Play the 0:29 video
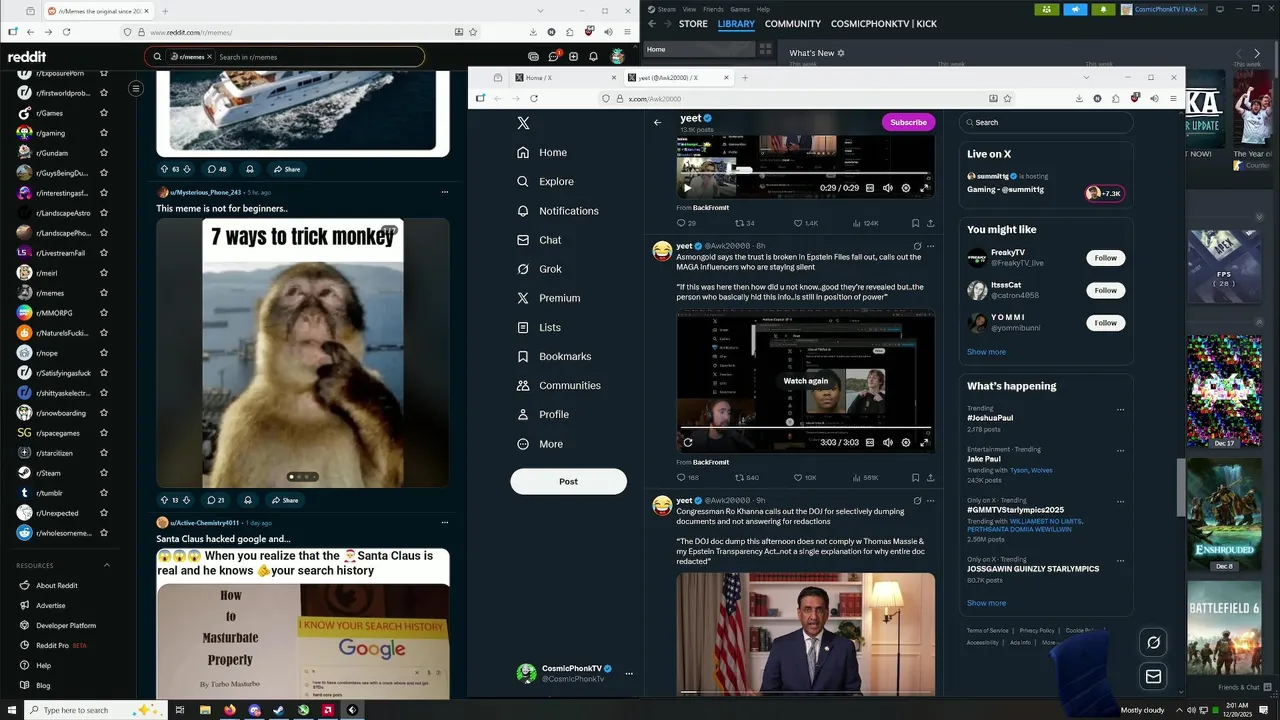The image size is (1280, 720). pos(687,188)
